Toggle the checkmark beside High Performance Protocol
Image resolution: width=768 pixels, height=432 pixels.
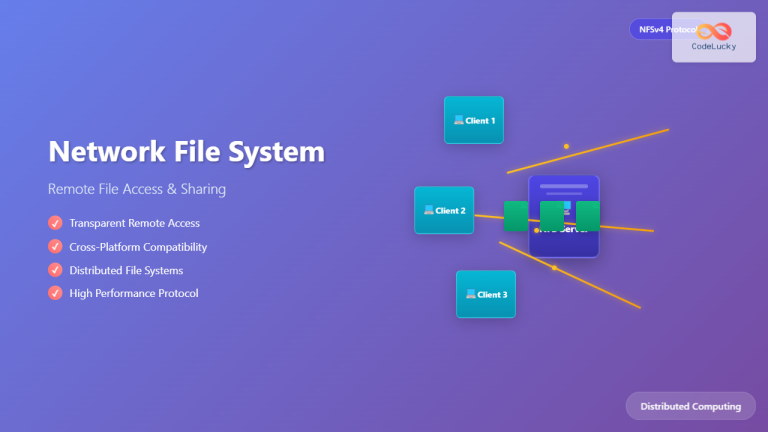[55, 293]
